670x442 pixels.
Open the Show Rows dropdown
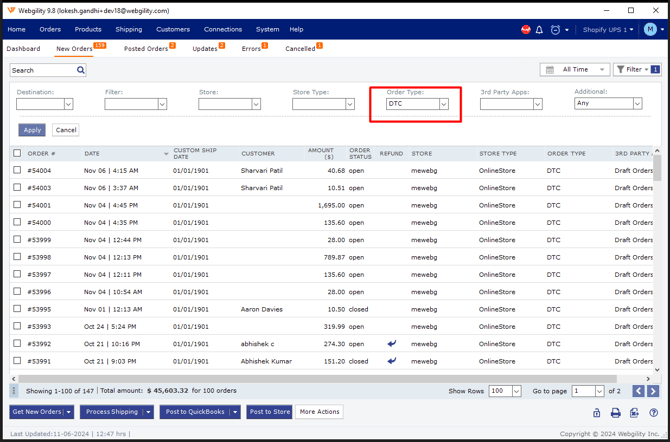click(516, 391)
